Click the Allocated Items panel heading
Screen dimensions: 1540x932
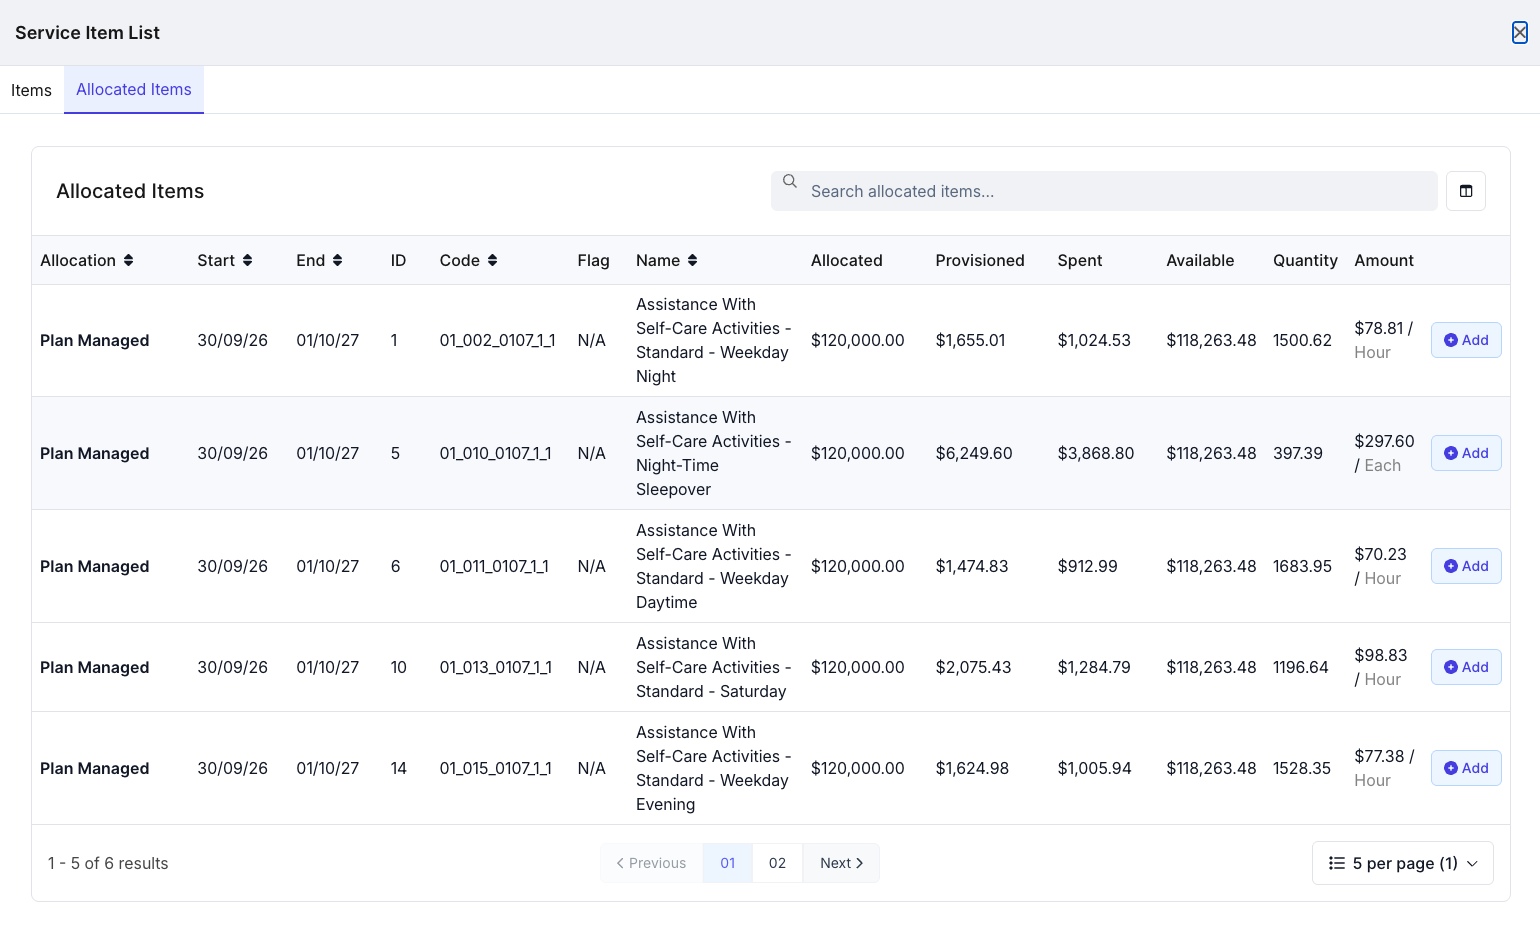130,191
